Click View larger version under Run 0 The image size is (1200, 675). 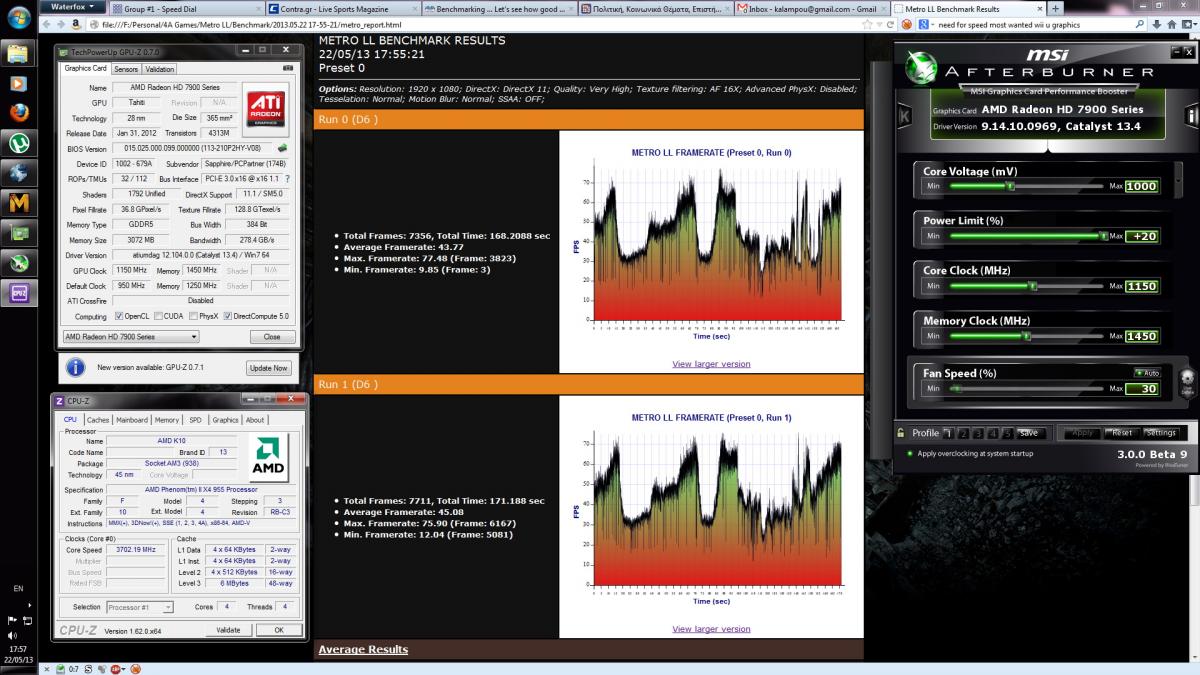click(x=711, y=364)
